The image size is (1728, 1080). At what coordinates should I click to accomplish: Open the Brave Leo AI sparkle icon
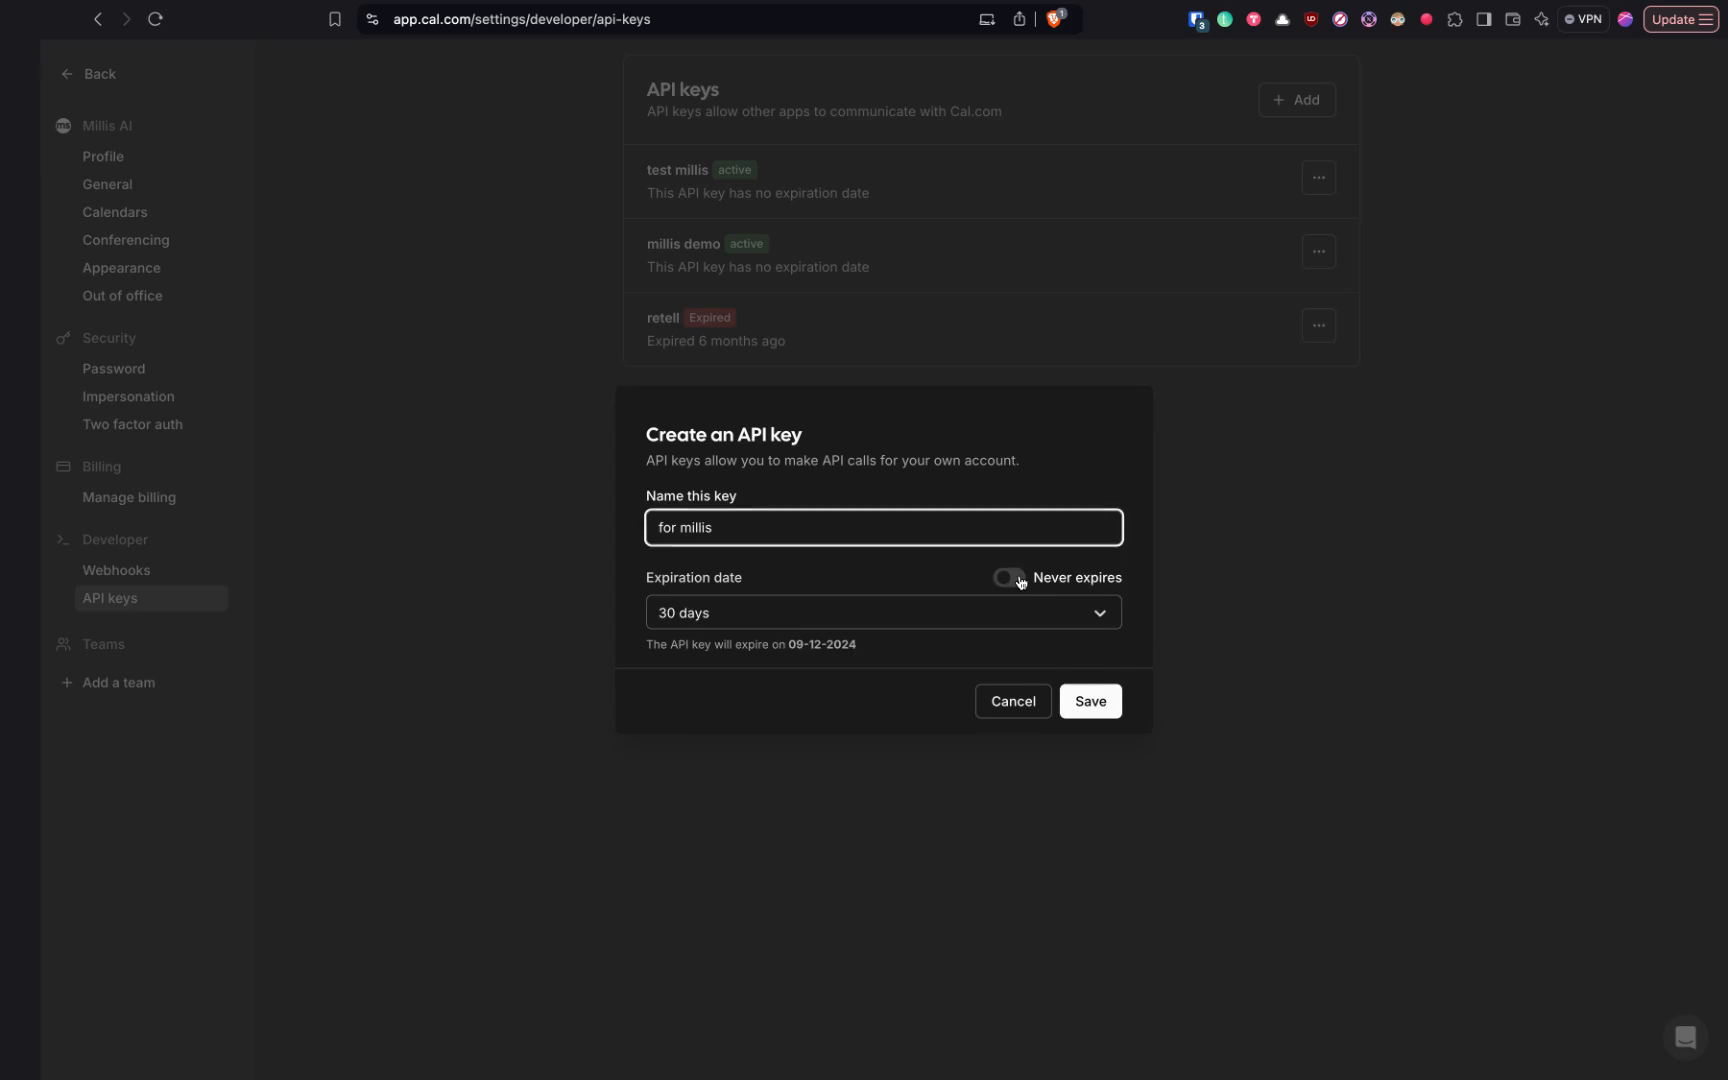pos(1541,19)
